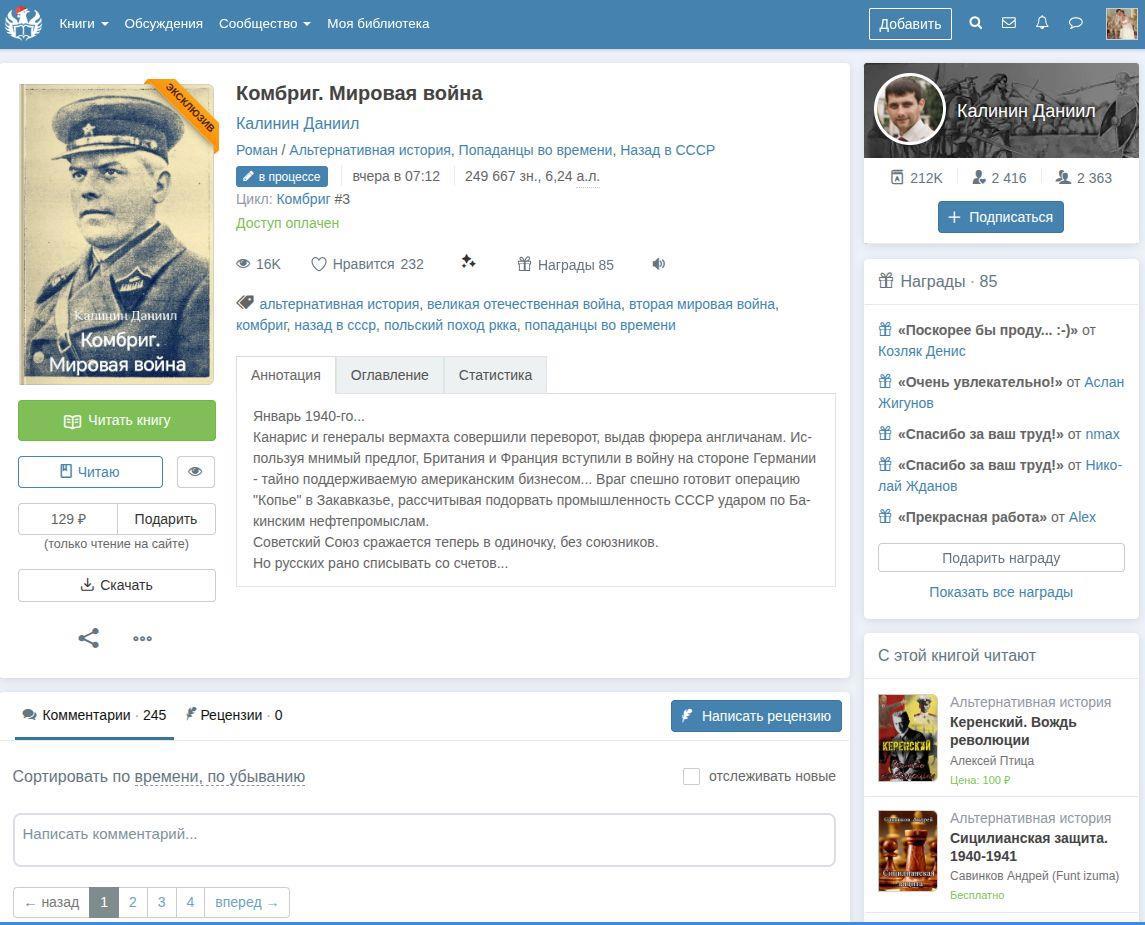Screen dimensions: 1145x925
Task: Open the Сицилианская защита. 1940-1941 title link
Action: click(x=1028, y=847)
